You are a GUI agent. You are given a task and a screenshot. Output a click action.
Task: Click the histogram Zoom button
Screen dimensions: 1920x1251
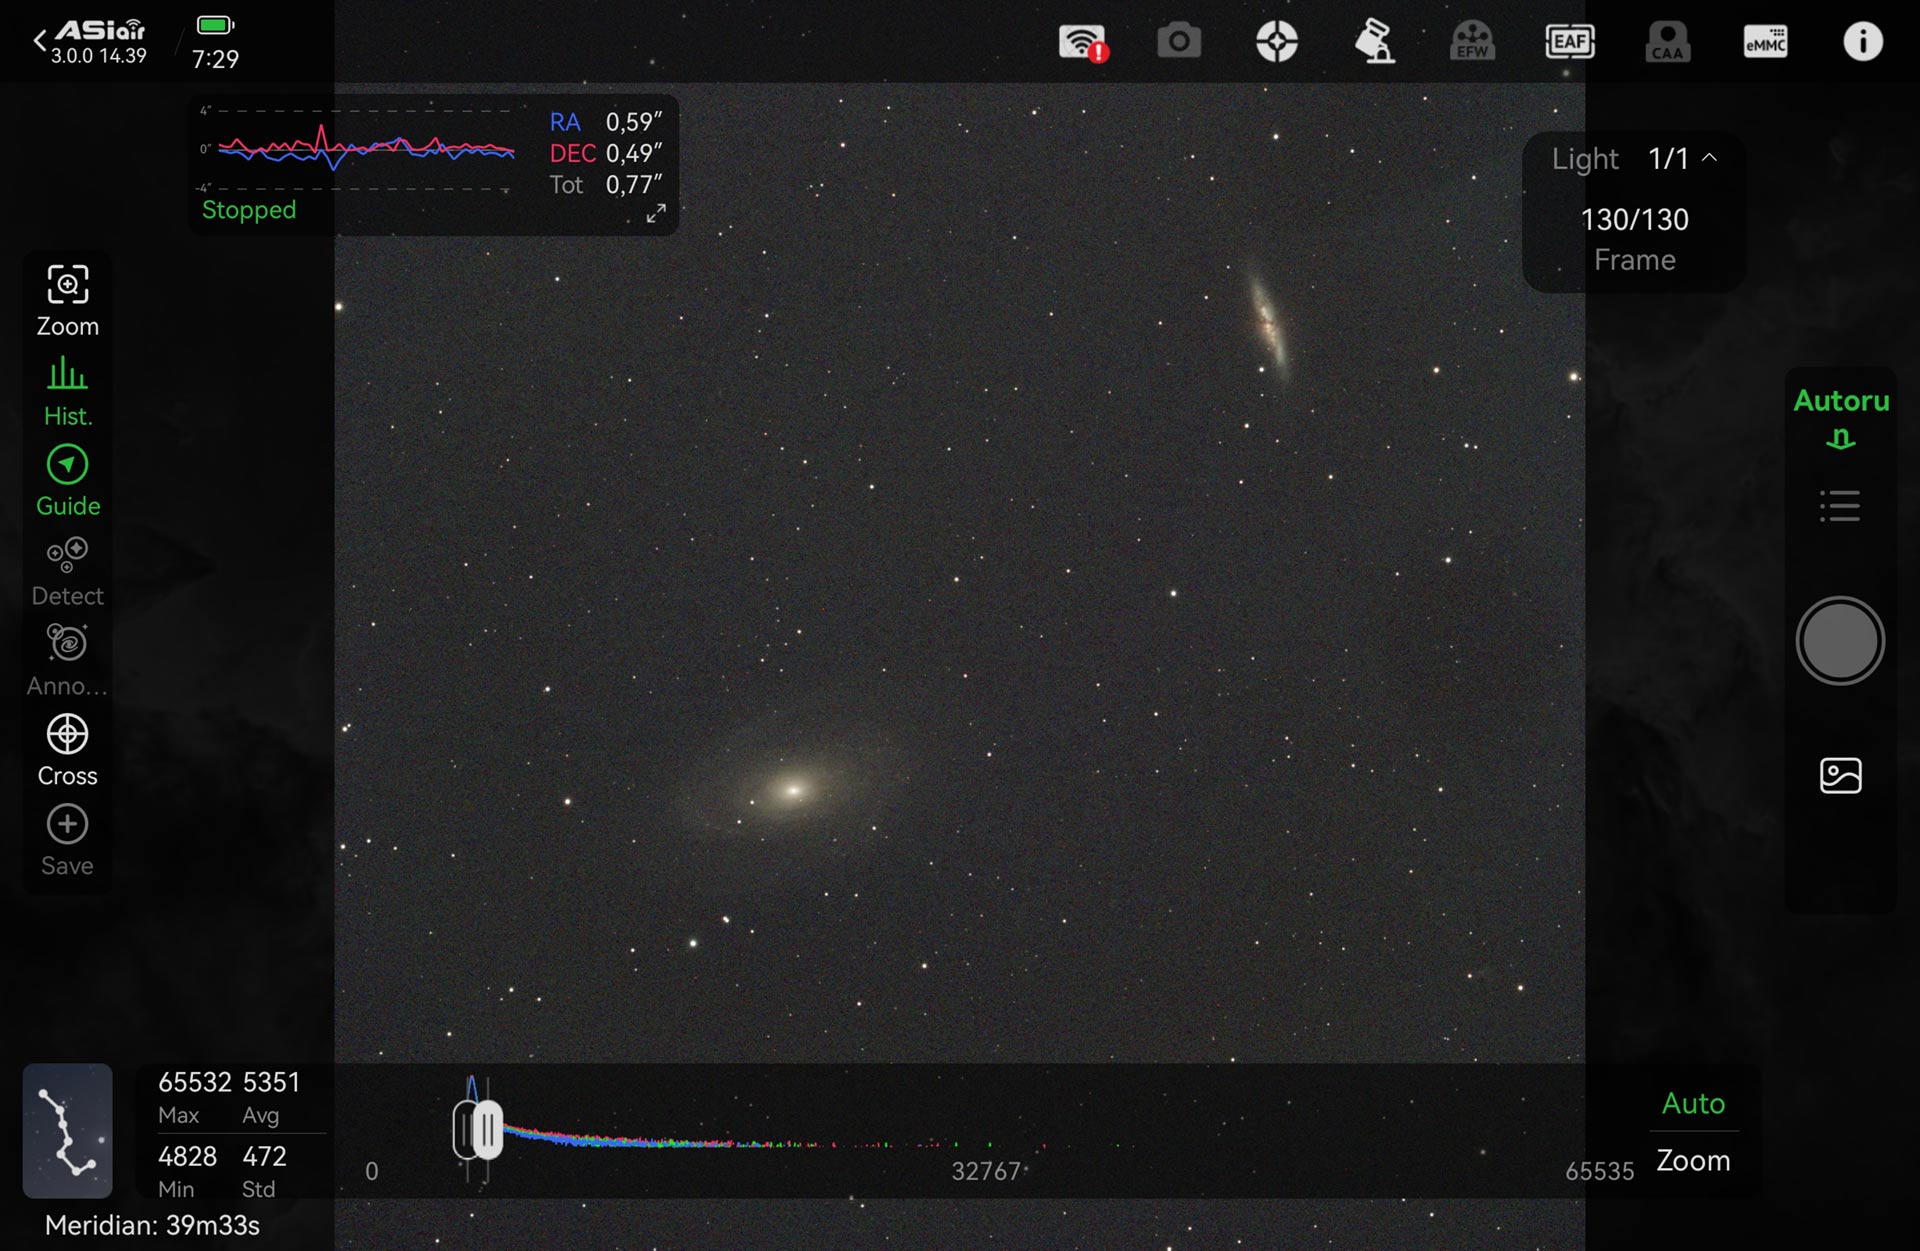pyautogui.click(x=1693, y=1160)
